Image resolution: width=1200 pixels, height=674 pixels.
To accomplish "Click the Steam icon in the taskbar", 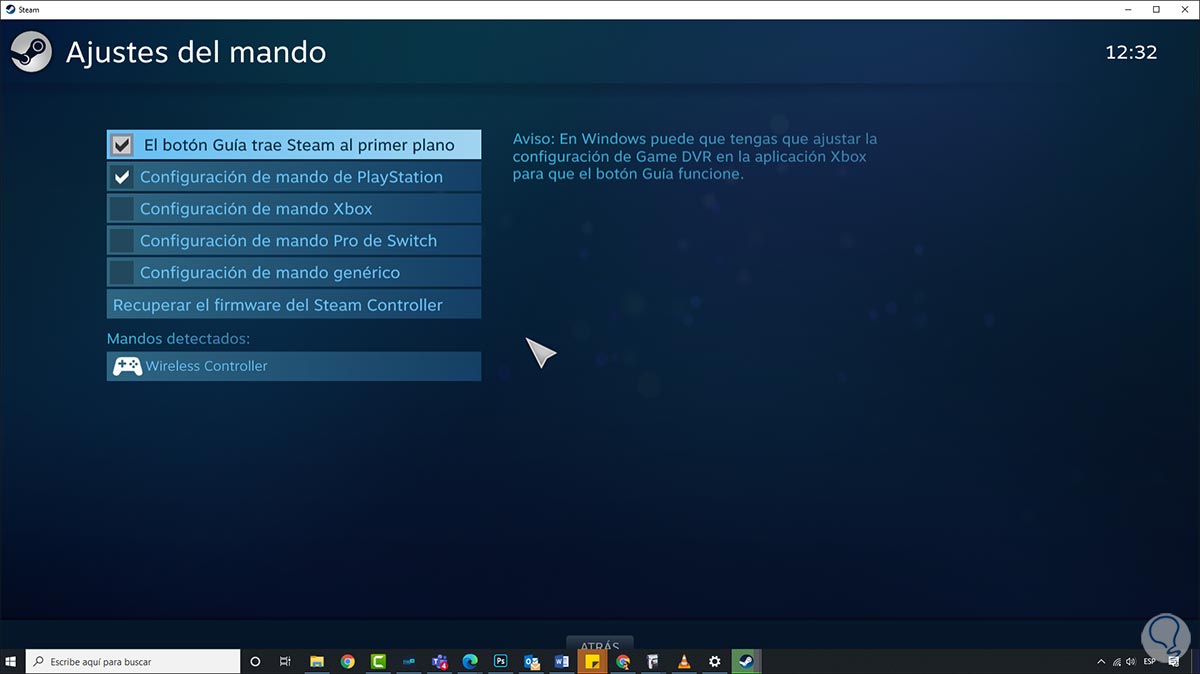I will 744,661.
